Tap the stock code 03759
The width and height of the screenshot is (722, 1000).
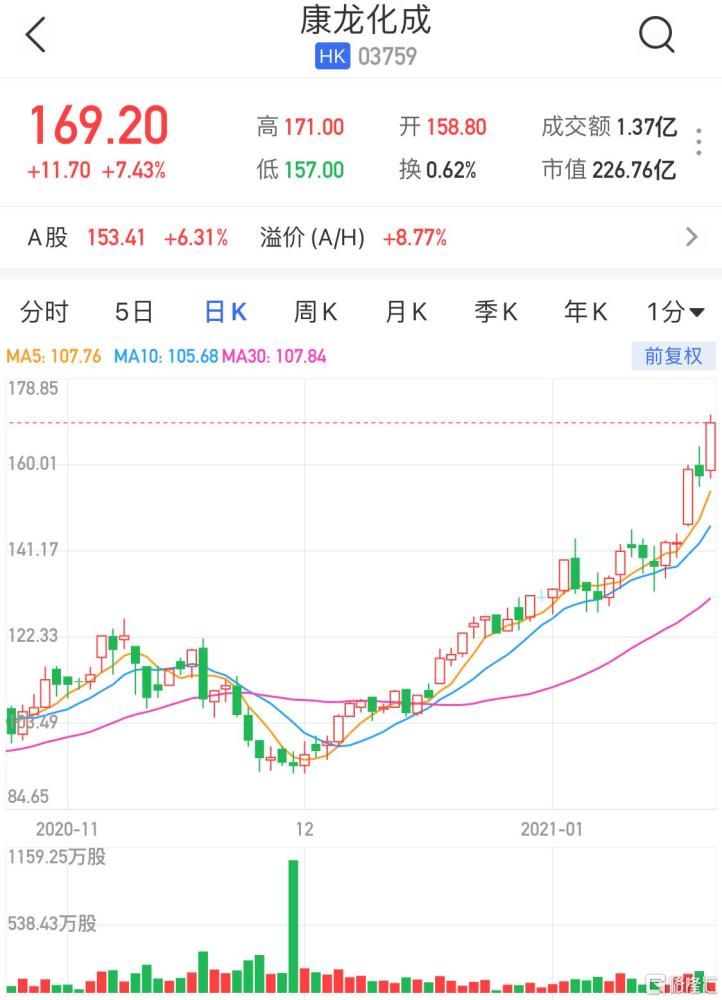[x=387, y=57]
